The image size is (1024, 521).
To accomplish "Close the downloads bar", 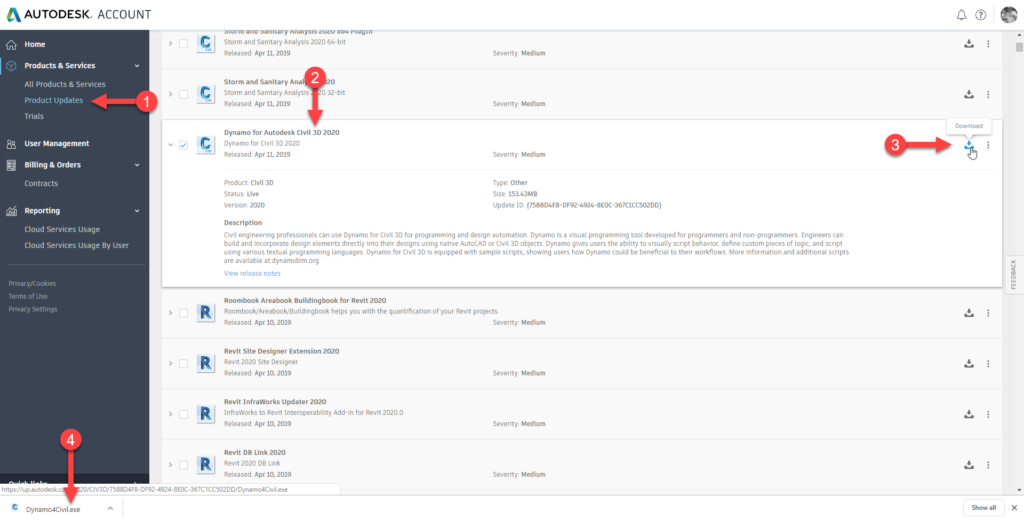I will coord(1014,508).
